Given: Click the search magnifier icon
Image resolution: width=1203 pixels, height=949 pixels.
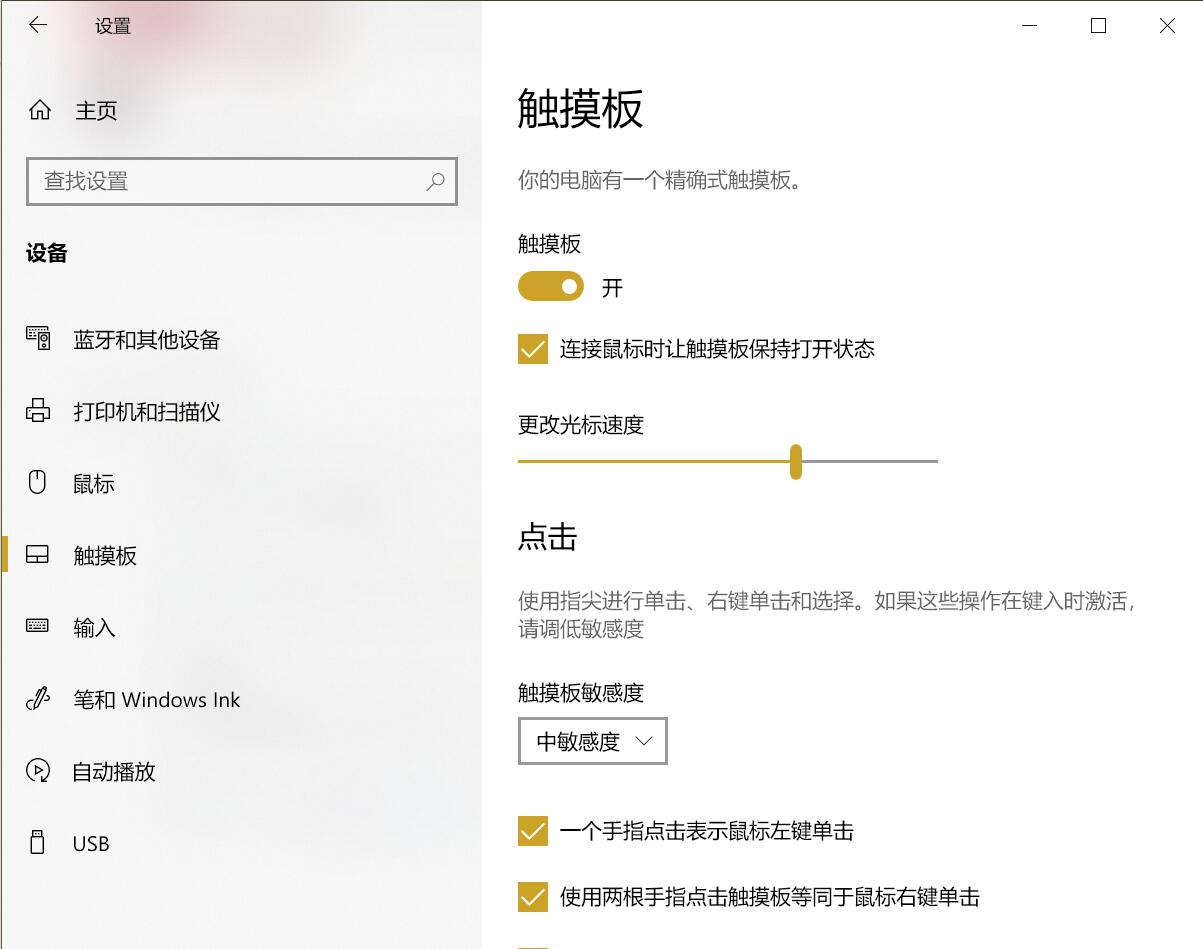Looking at the screenshot, I should (x=435, y=182).
